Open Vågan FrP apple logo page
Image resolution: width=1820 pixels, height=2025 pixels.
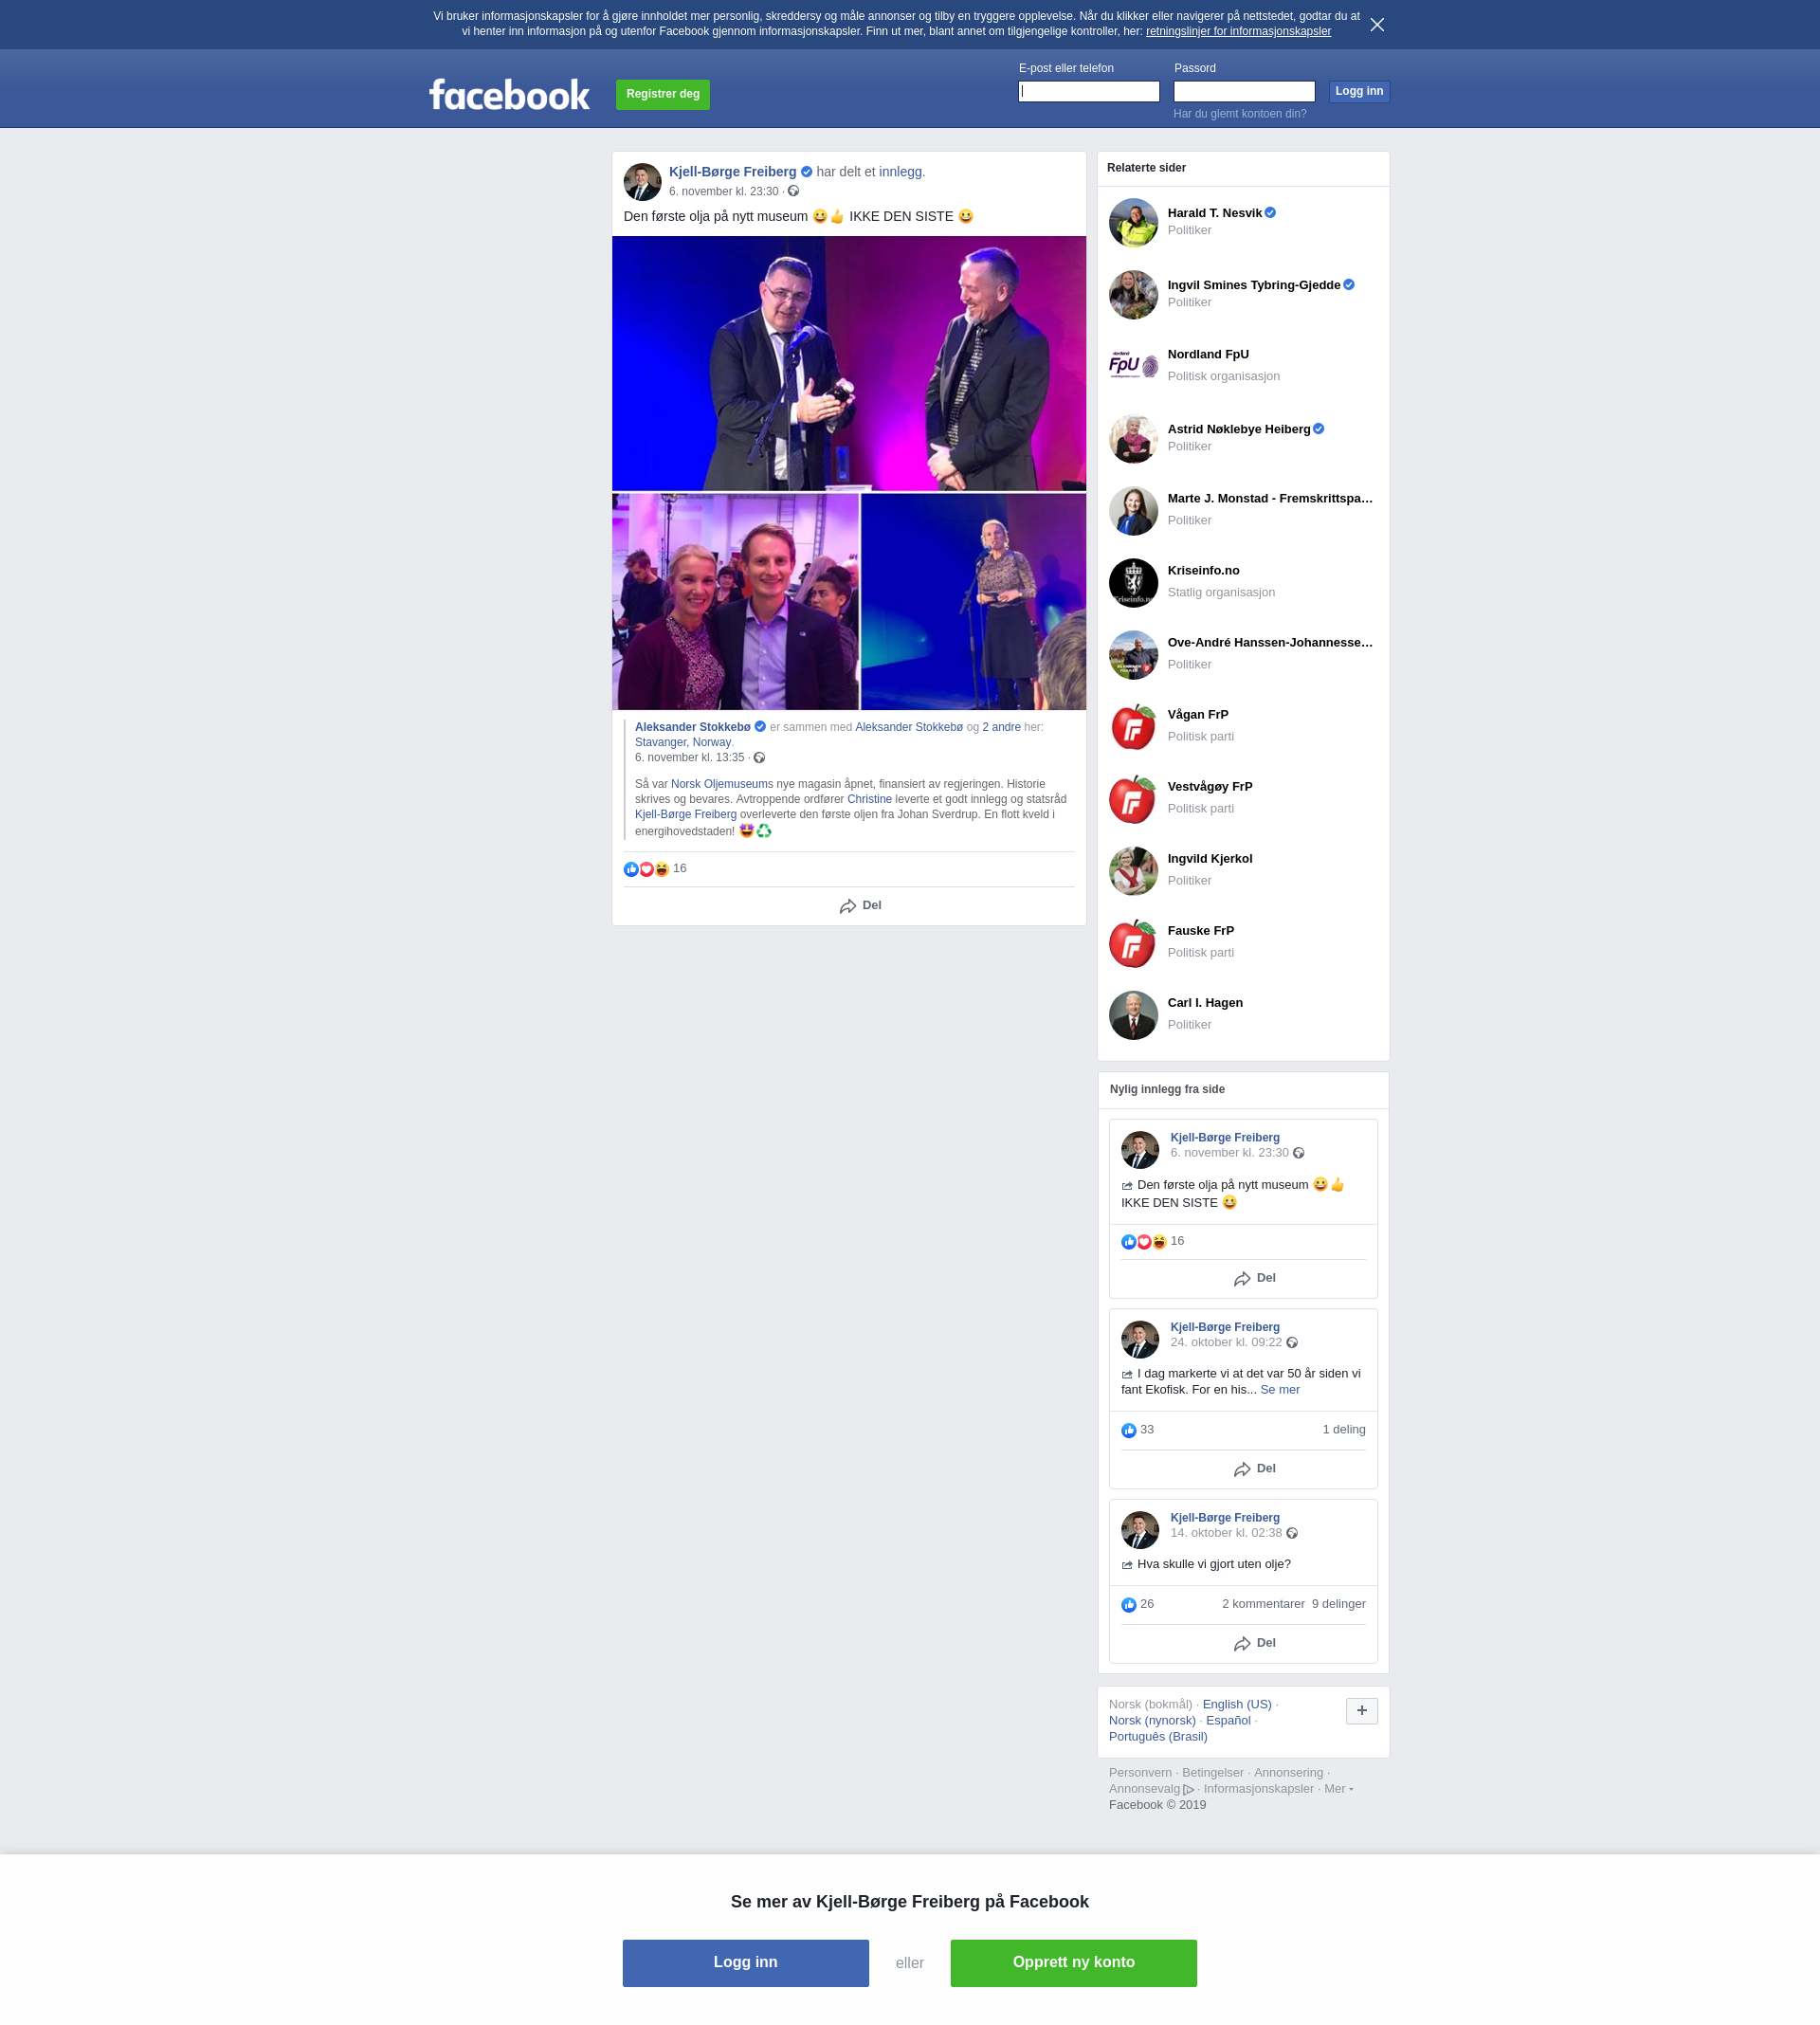[1133, 727]
